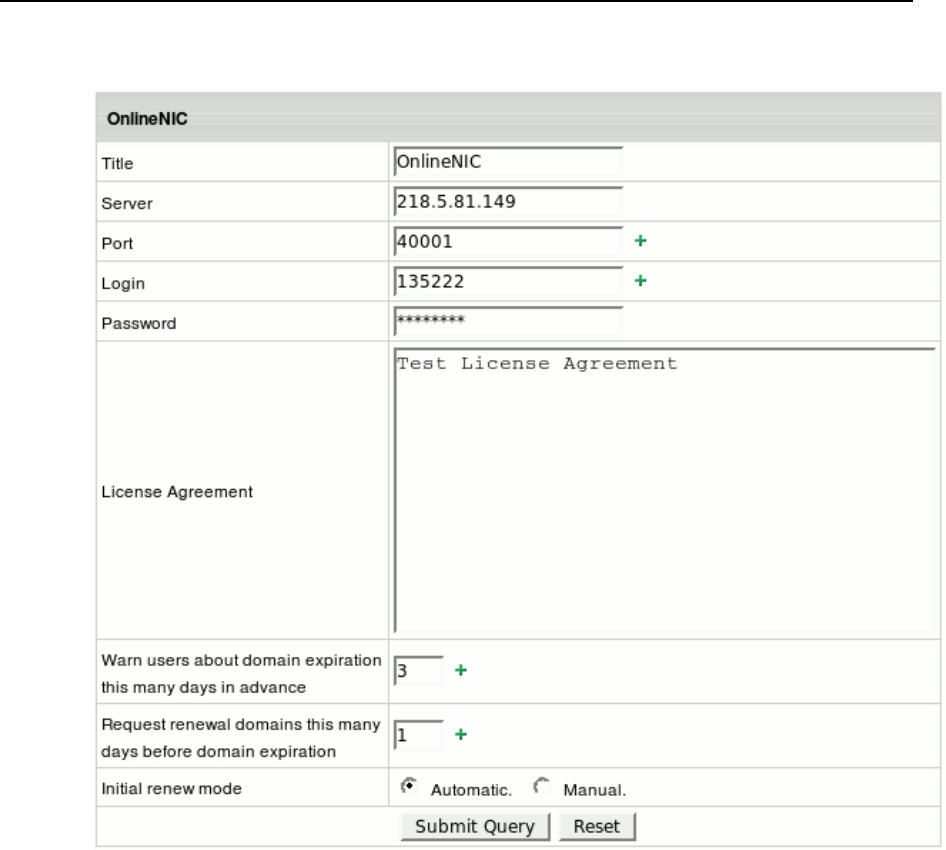Viewport: 946px width, 850px height.
Task: Click the 'Title' row label
Action: (x=117, y=163)
